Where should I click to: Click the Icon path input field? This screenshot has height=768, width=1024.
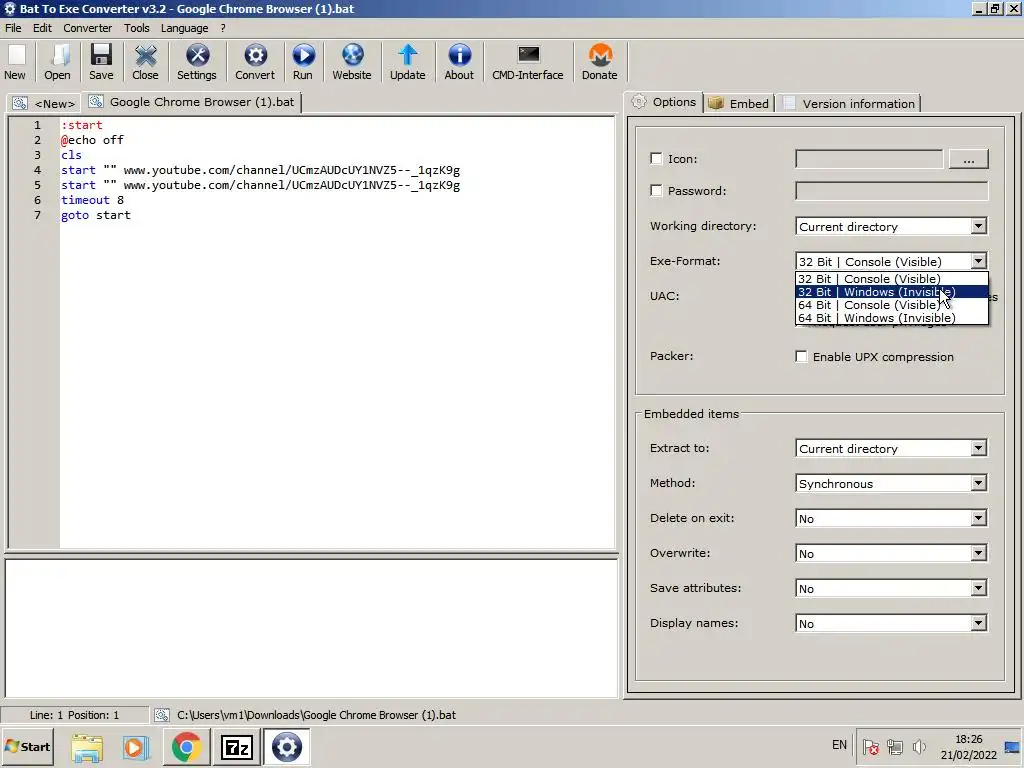[x=869, y=159]
